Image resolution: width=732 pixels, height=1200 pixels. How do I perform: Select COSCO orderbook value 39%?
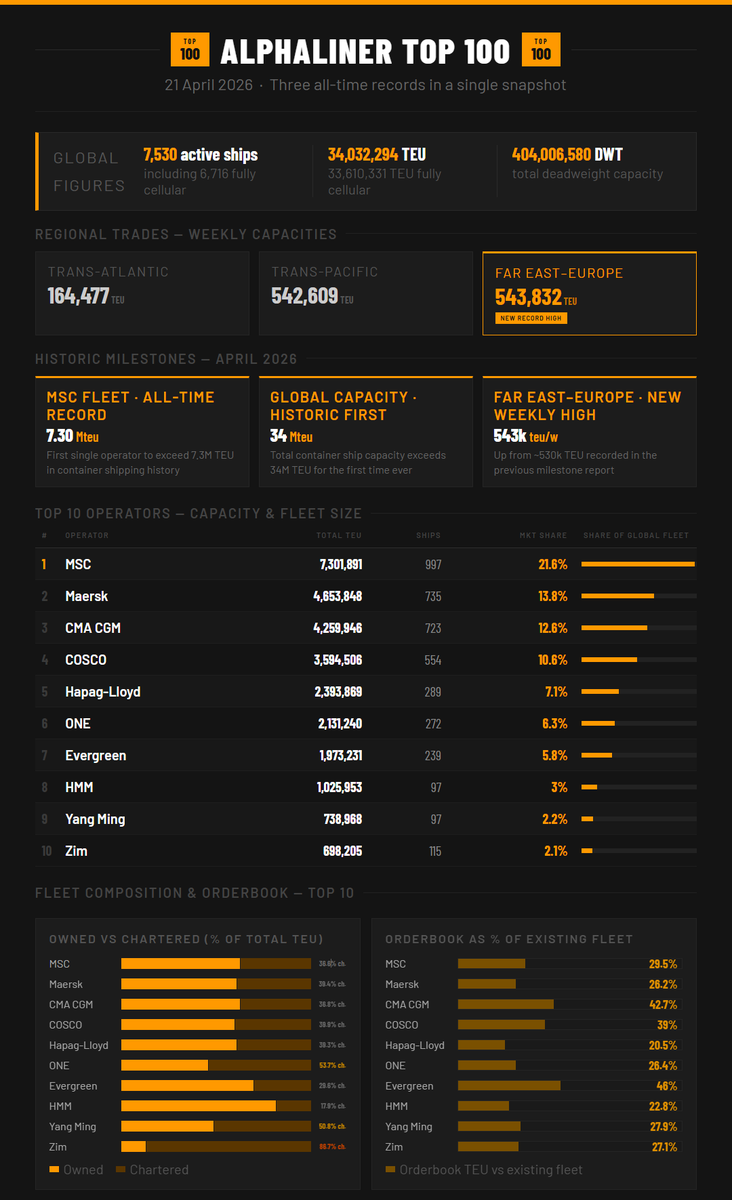pos(667,1026)
